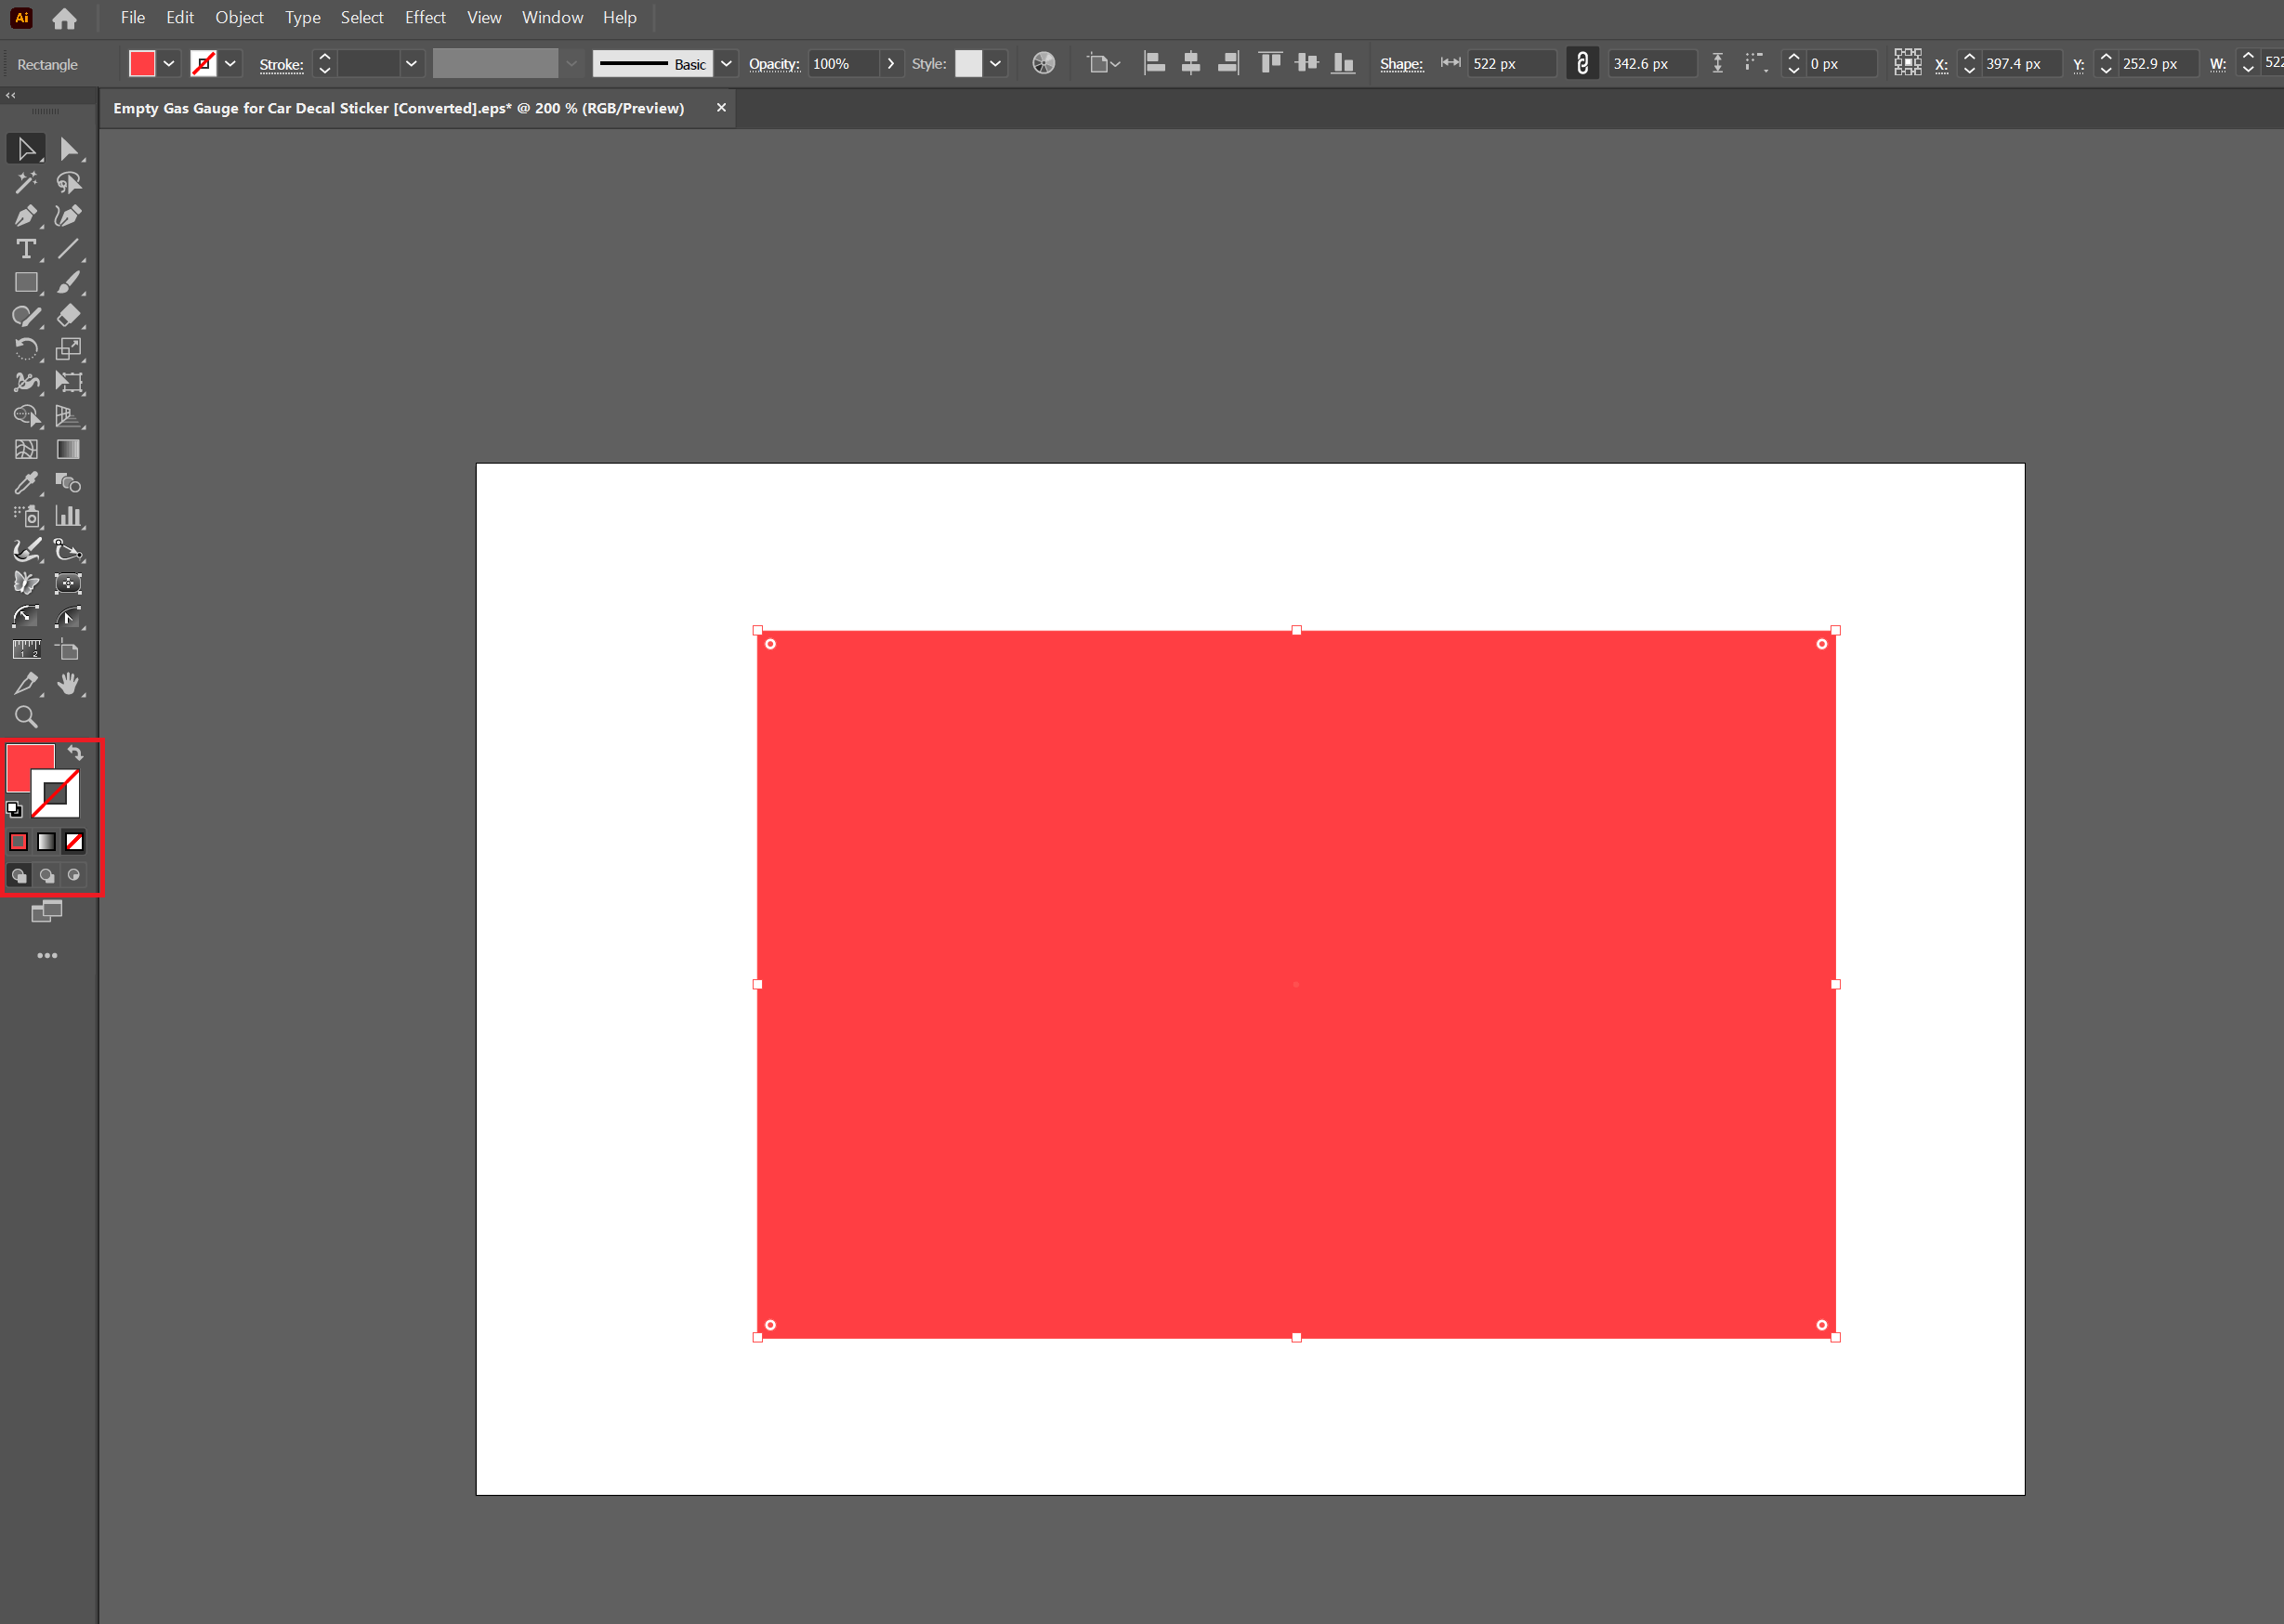2284x1624 pixels.
Task: Choose the Type tool
Action: 26,249
